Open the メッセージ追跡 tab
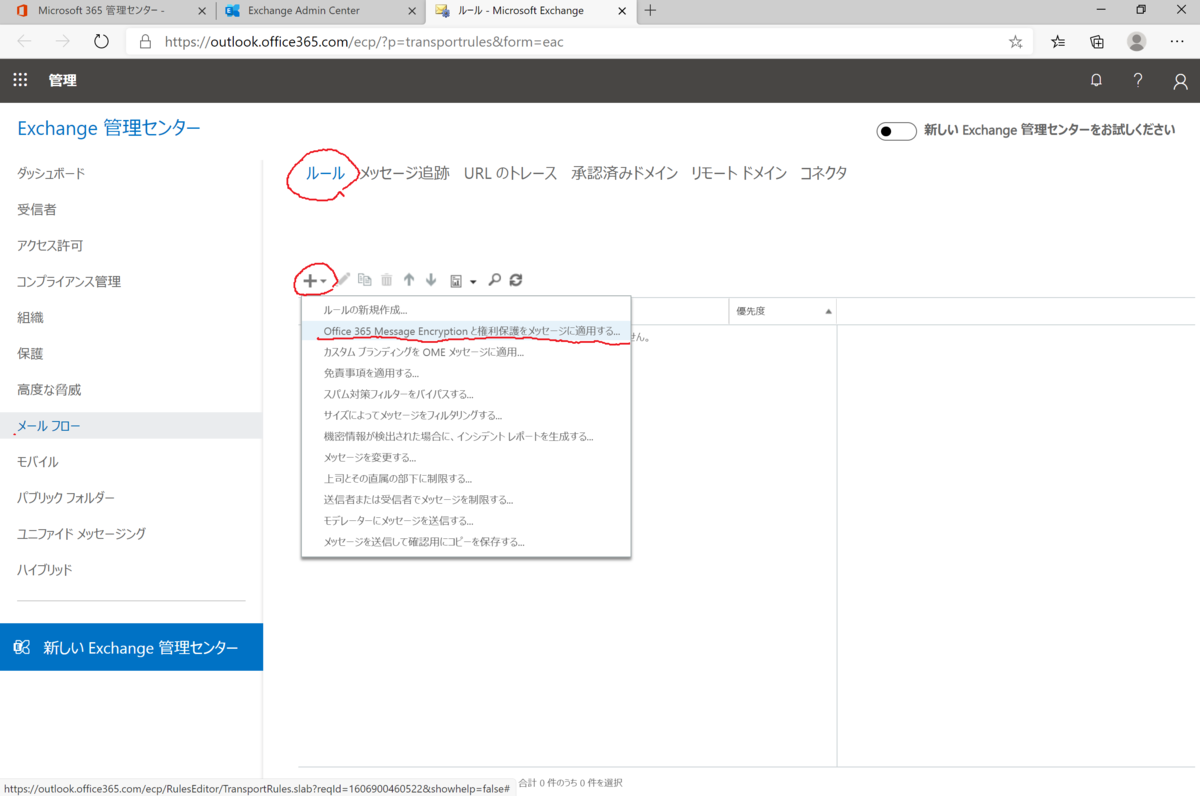This screenshot has height=796, width=1200. (x=405, y=173)
